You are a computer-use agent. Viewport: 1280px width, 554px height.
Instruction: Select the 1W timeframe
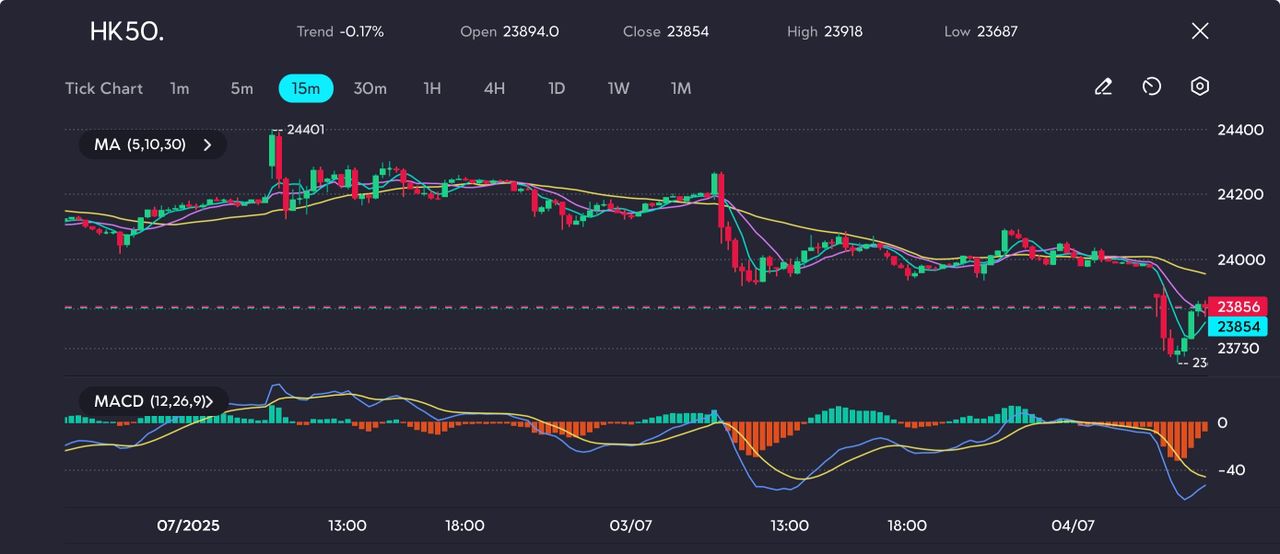tap(619, 88)
